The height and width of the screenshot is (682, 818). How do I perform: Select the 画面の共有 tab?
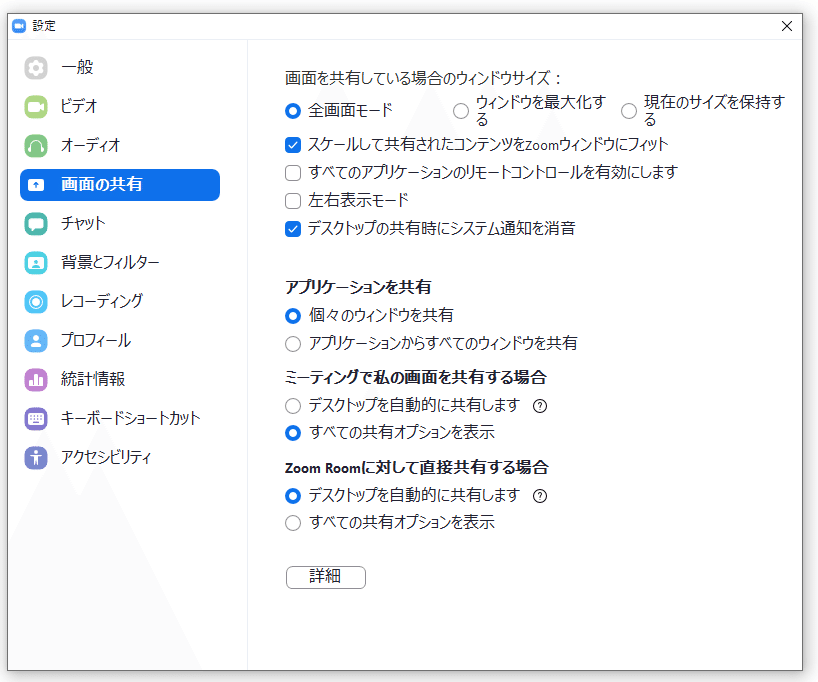120,185
